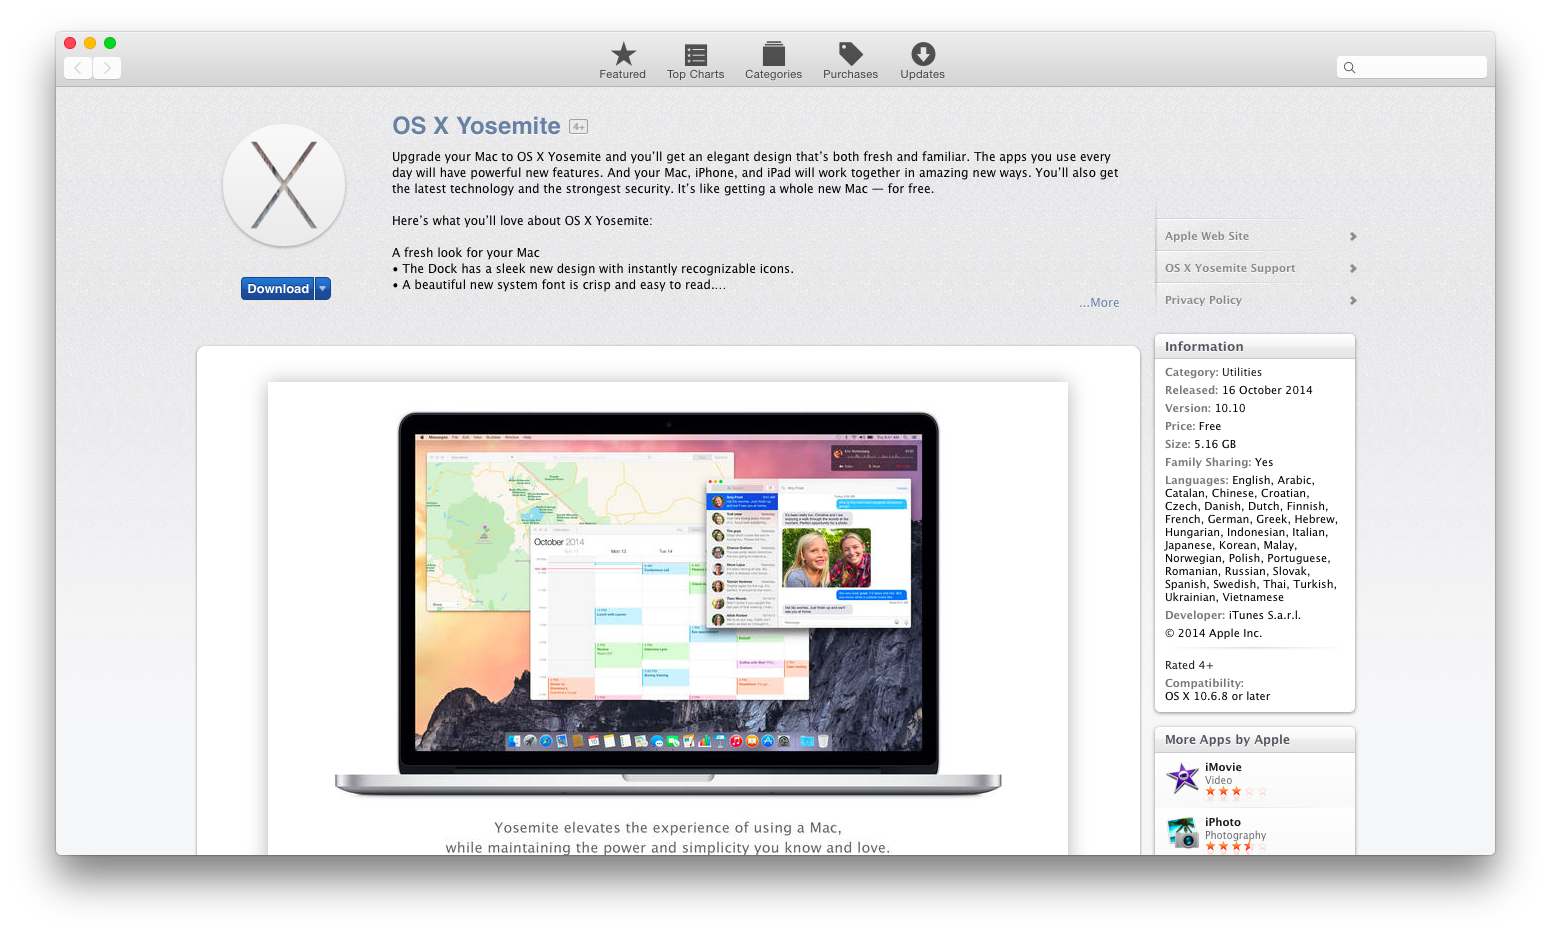Click the OS X Yosemite app icon
Viewport: 1551px width, 935px height.
284,185
